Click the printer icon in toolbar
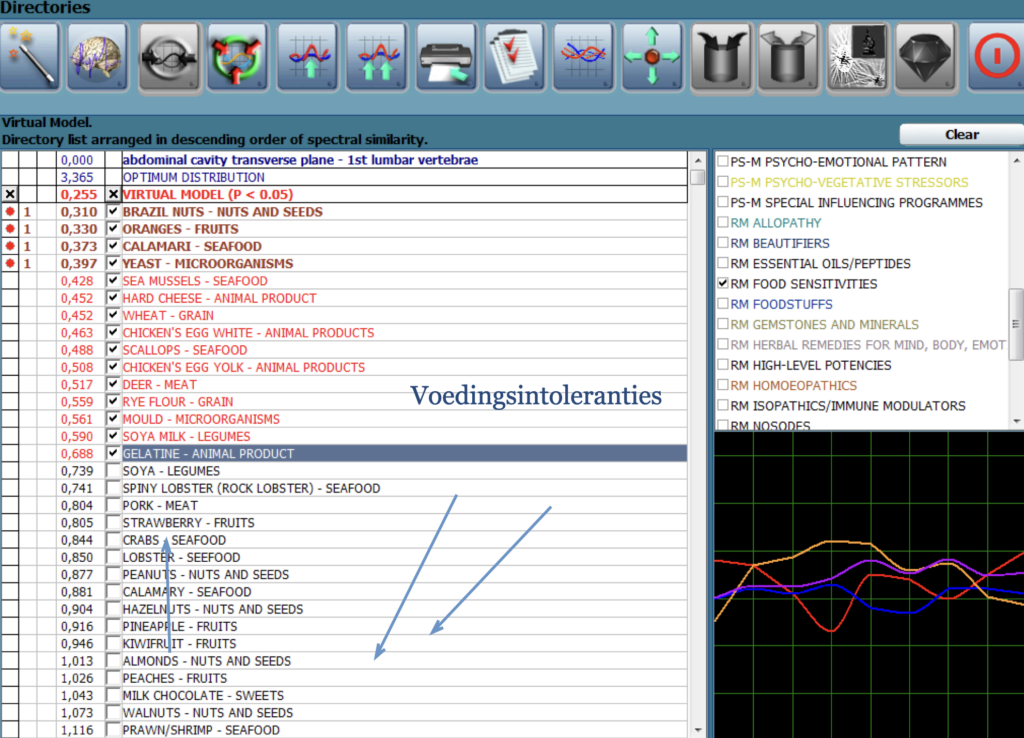Screen dimensions: 1024x738 pos(445,56)
